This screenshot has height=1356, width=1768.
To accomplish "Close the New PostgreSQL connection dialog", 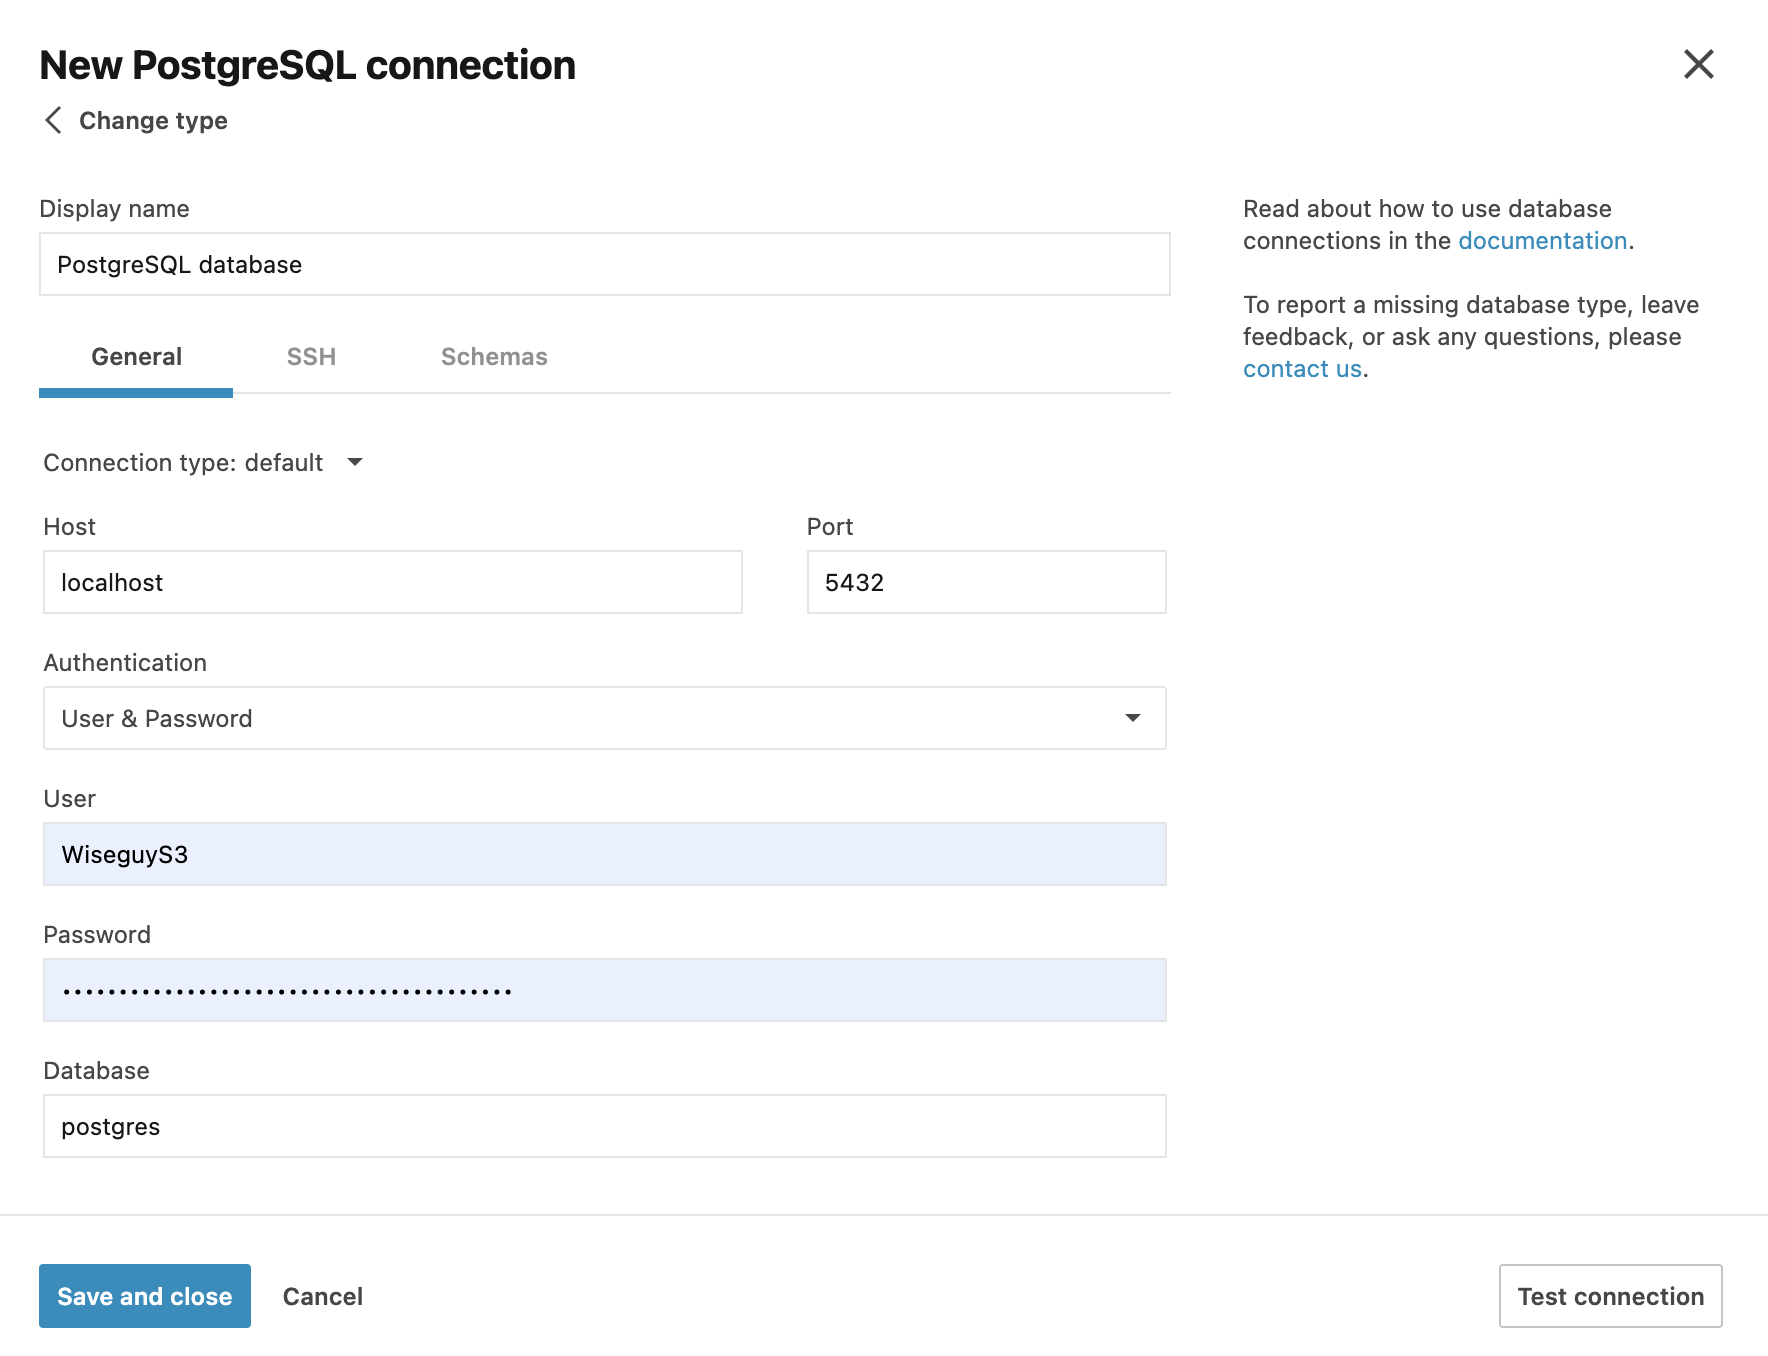I will tap(1698, 64).
